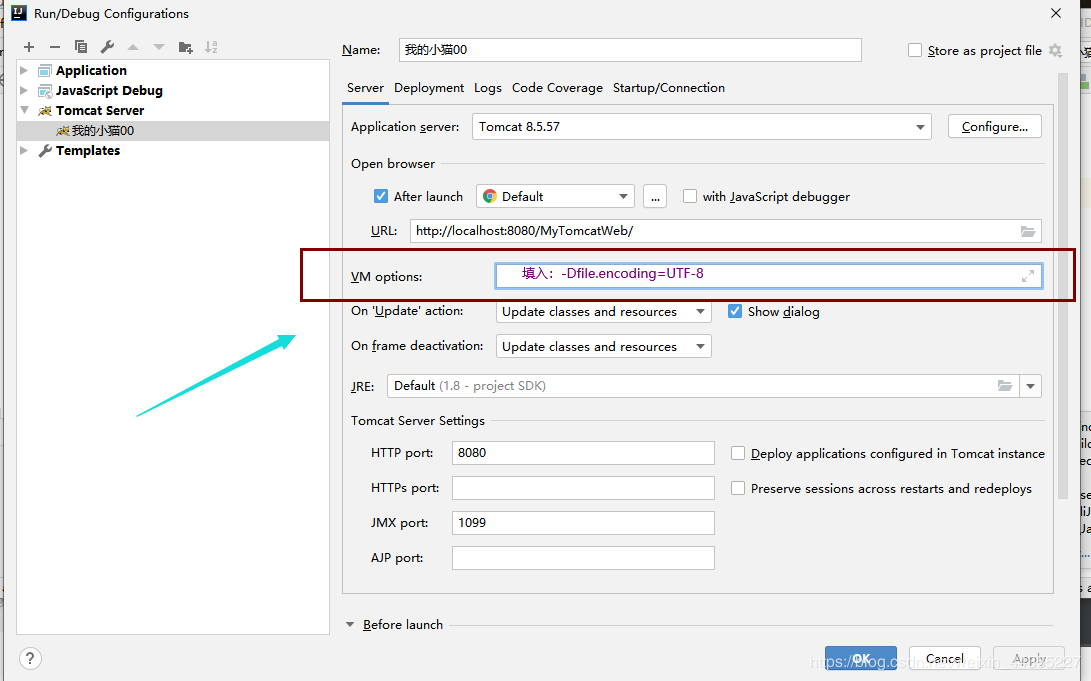Click the Help question mark icon
This screenshot has width=1091, height=681.
(30, 658)
